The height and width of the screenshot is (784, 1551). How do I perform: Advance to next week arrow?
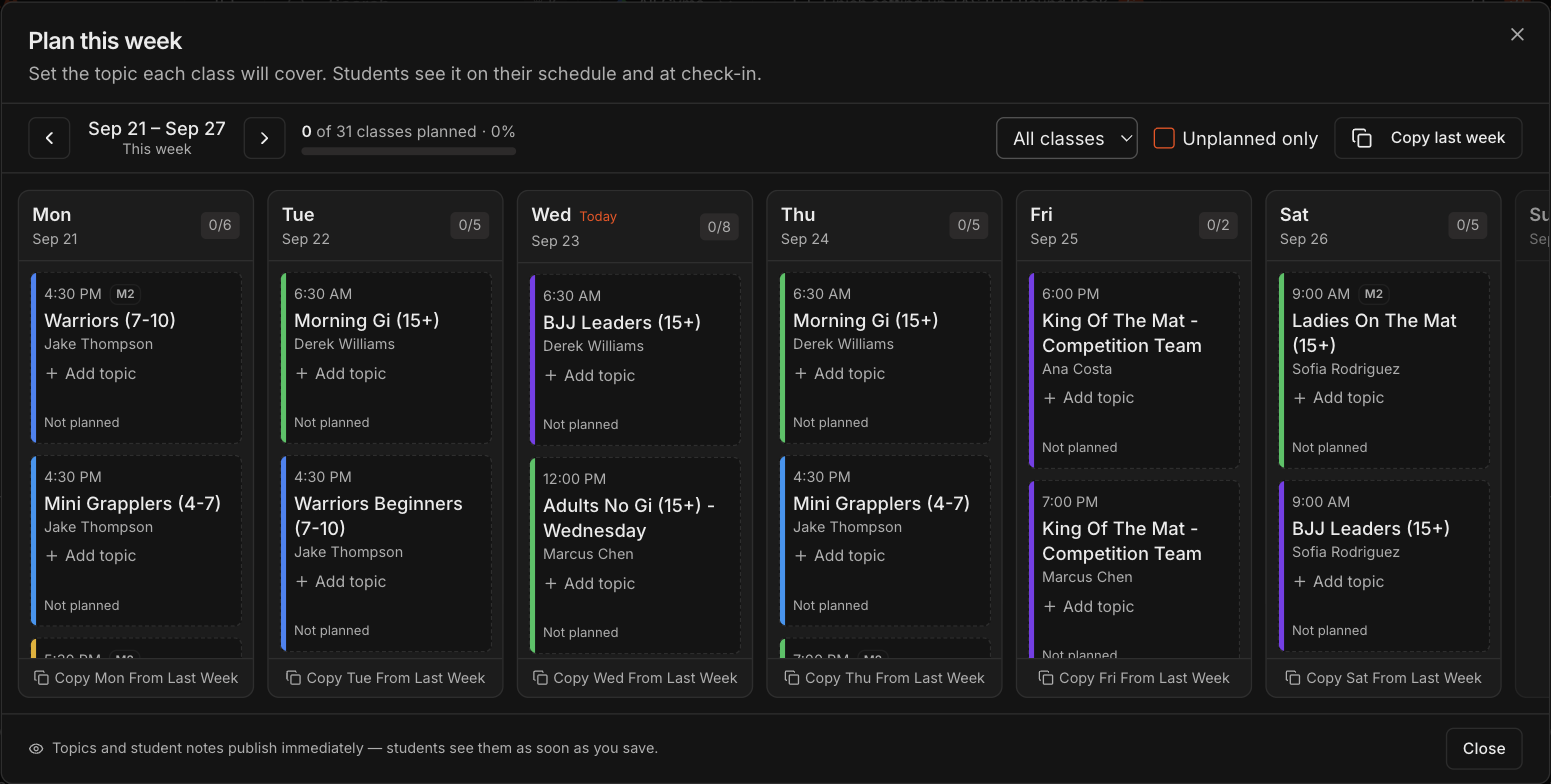pyautogui.click(x=264, y=138)
